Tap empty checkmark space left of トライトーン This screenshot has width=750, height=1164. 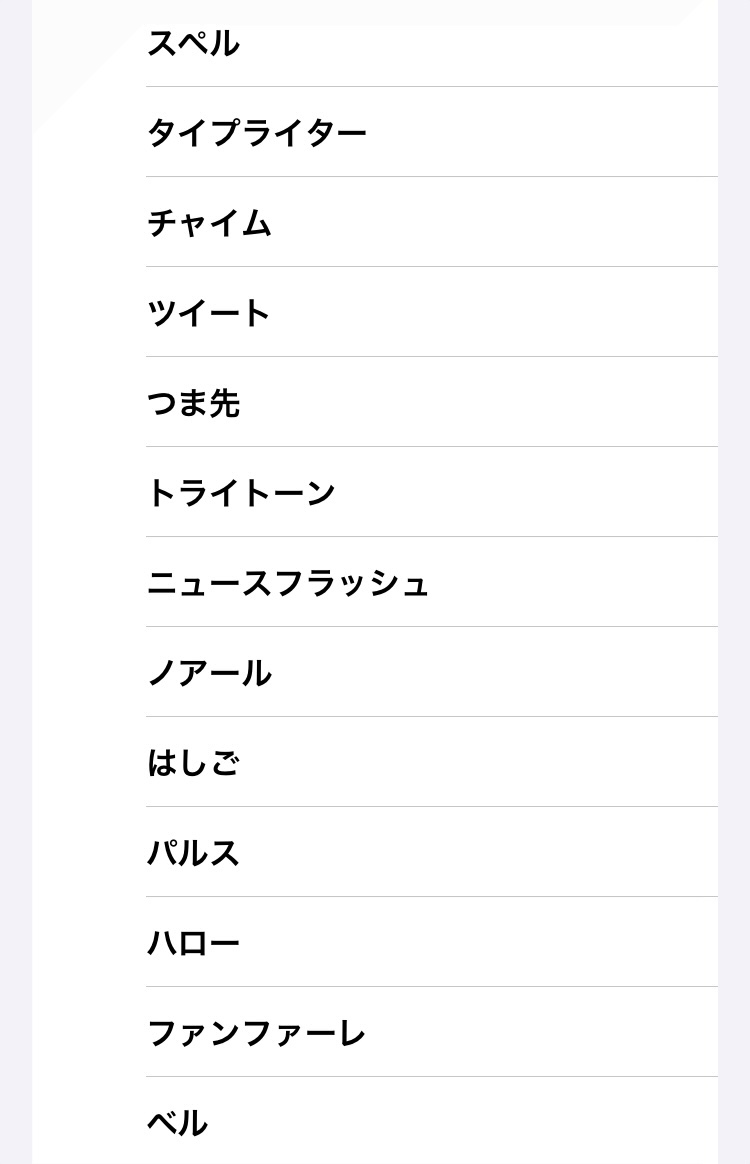tap(90, 493)
